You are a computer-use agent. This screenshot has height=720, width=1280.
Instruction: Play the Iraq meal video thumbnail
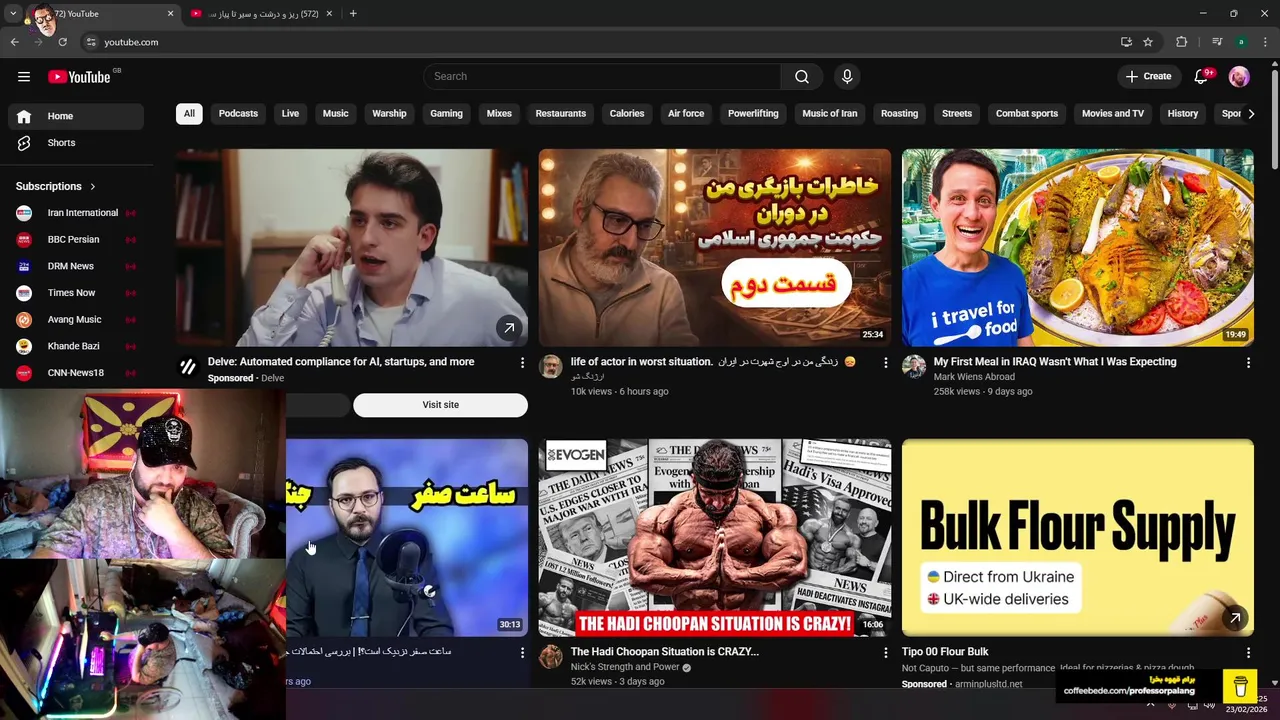[x=1078, y=247]
